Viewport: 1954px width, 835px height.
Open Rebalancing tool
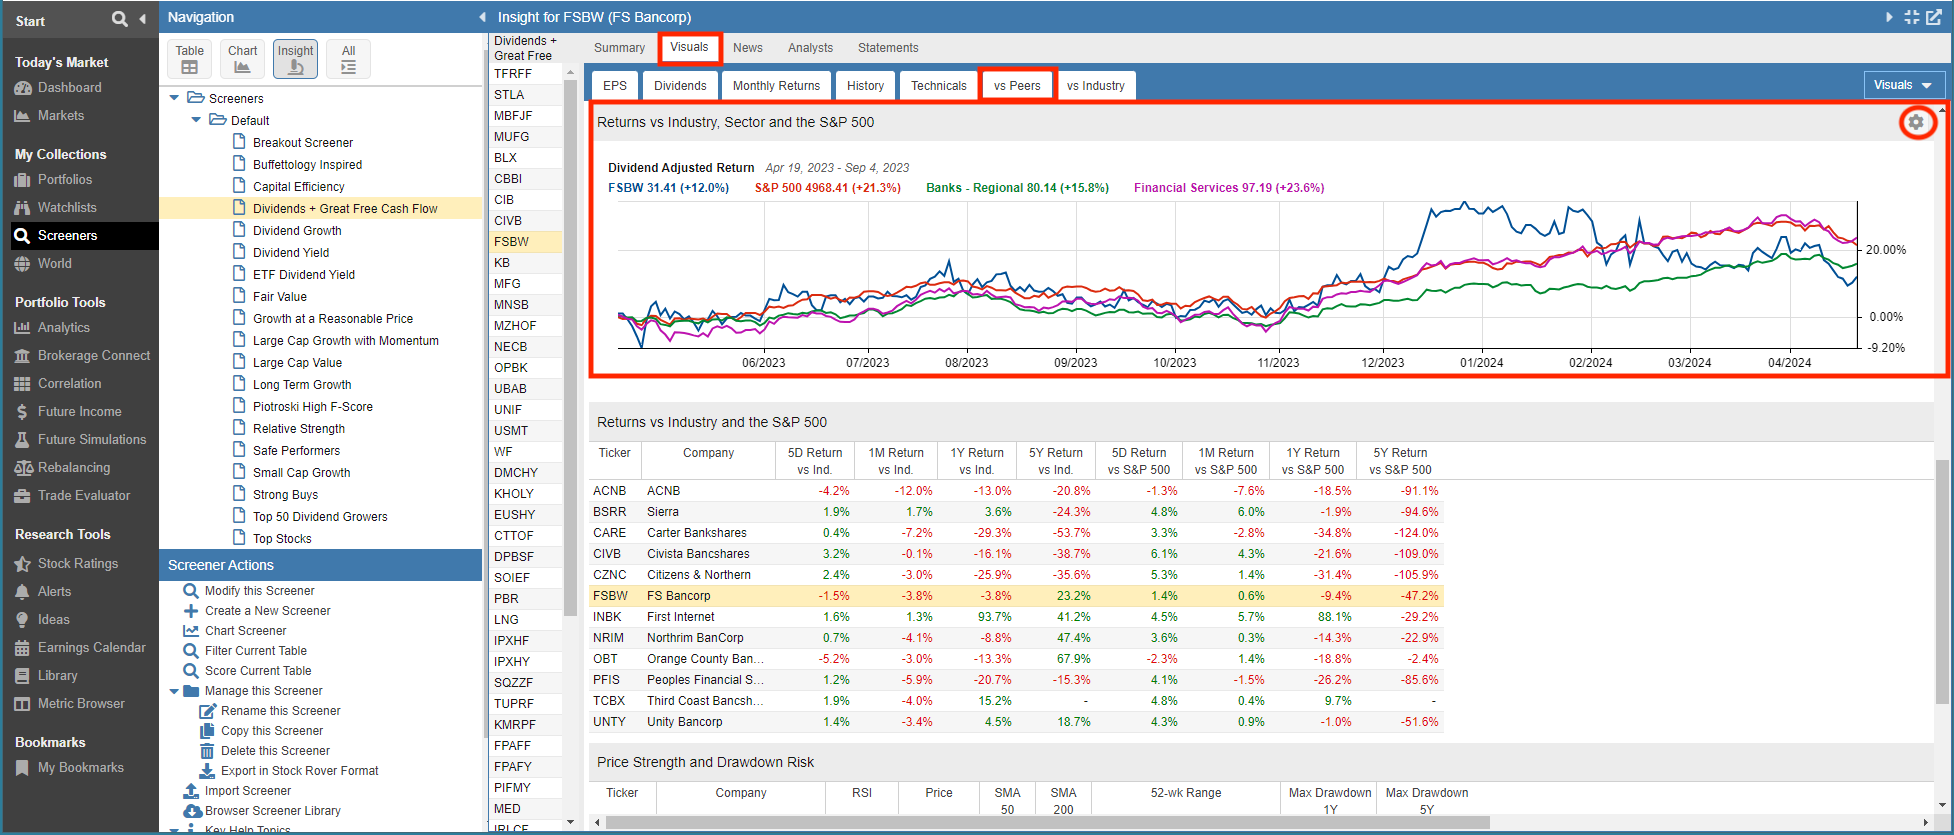click(x=73, y=468)
